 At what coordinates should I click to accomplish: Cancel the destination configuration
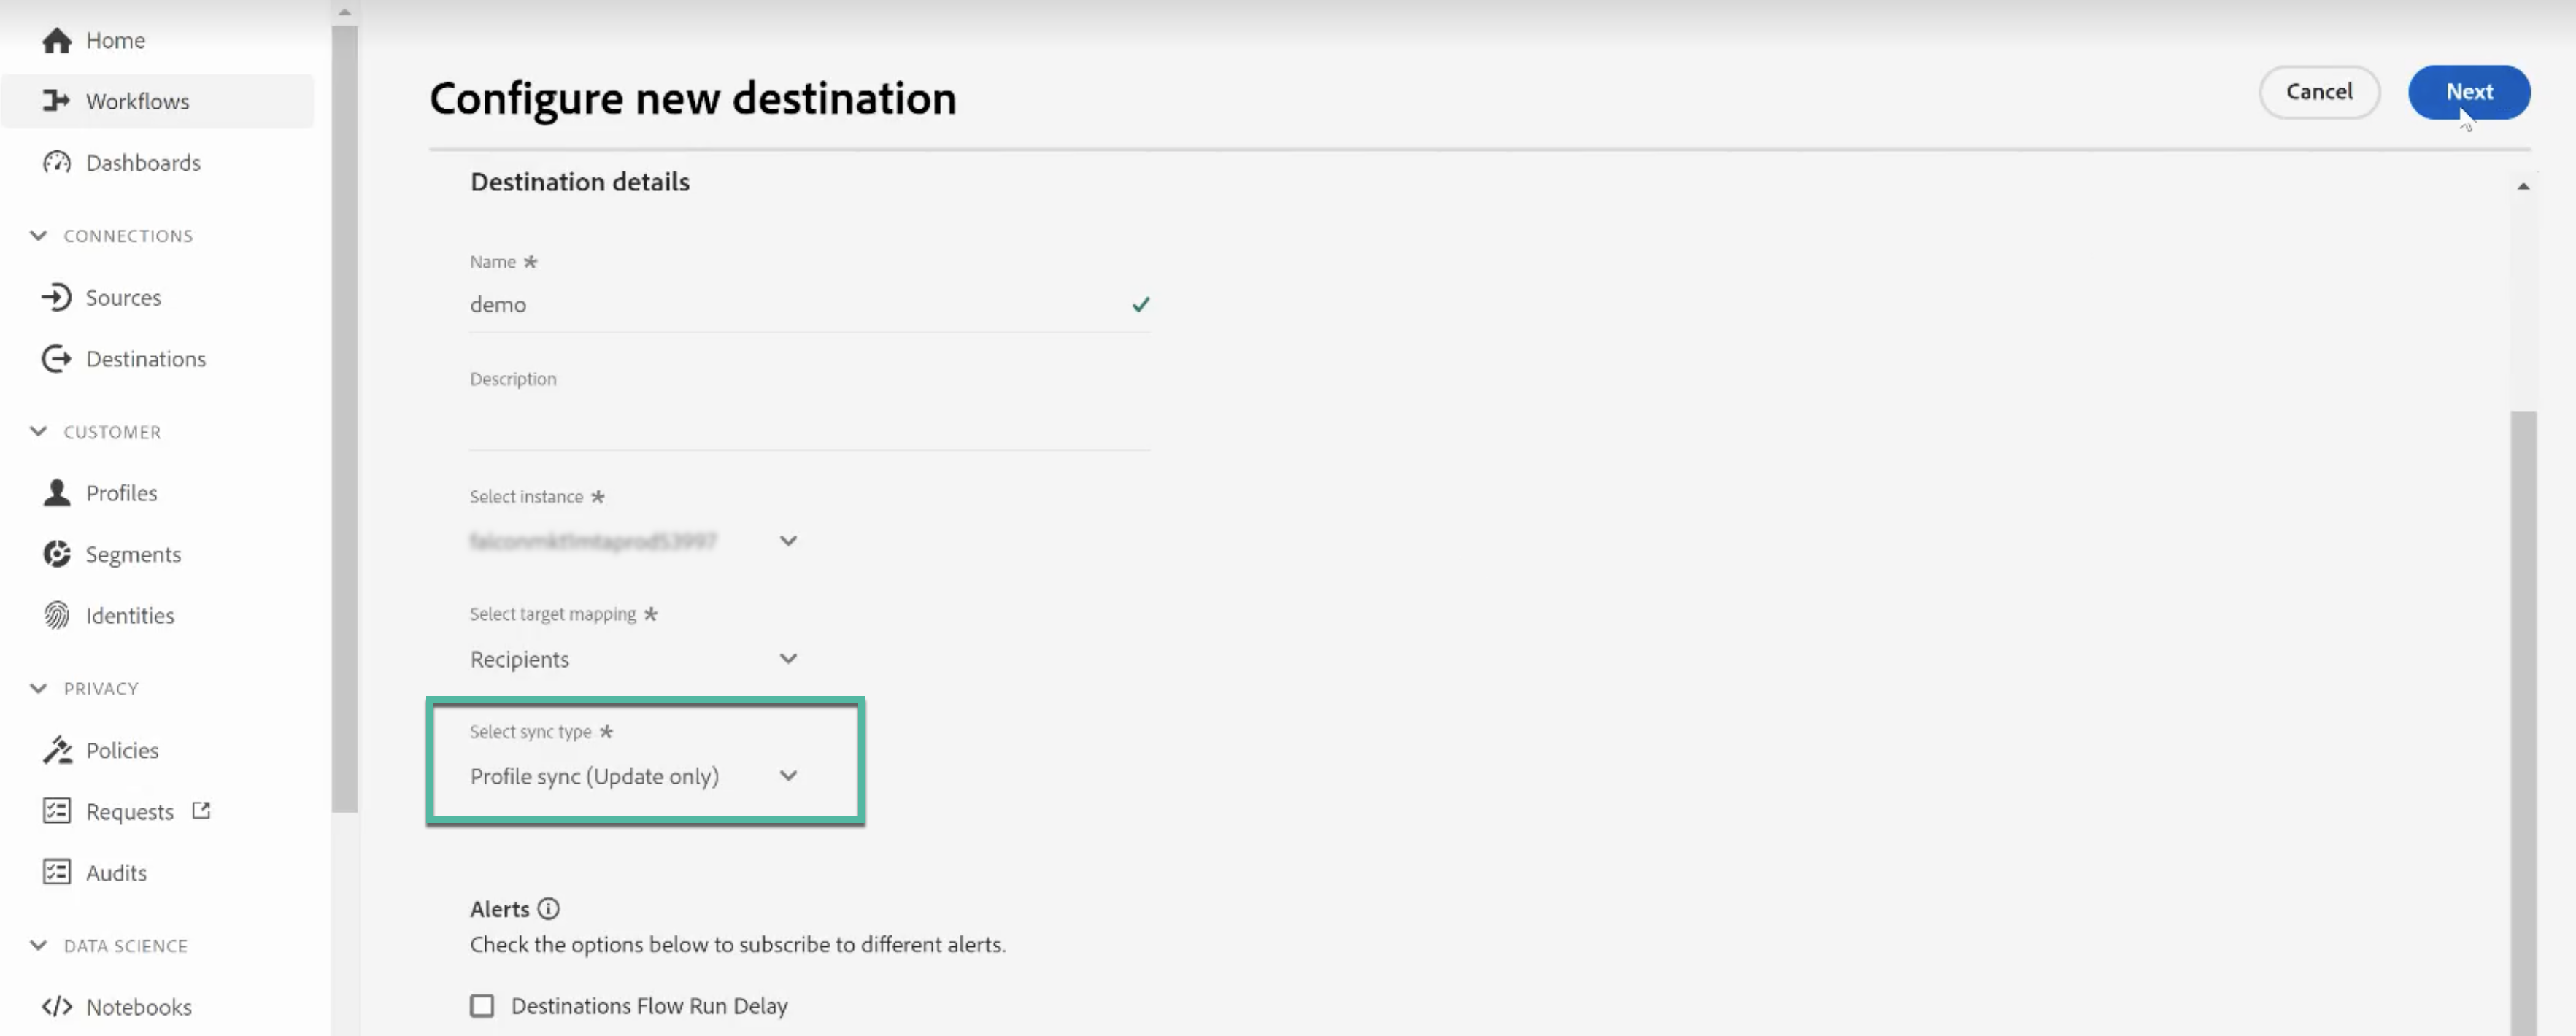(2318, 92)
